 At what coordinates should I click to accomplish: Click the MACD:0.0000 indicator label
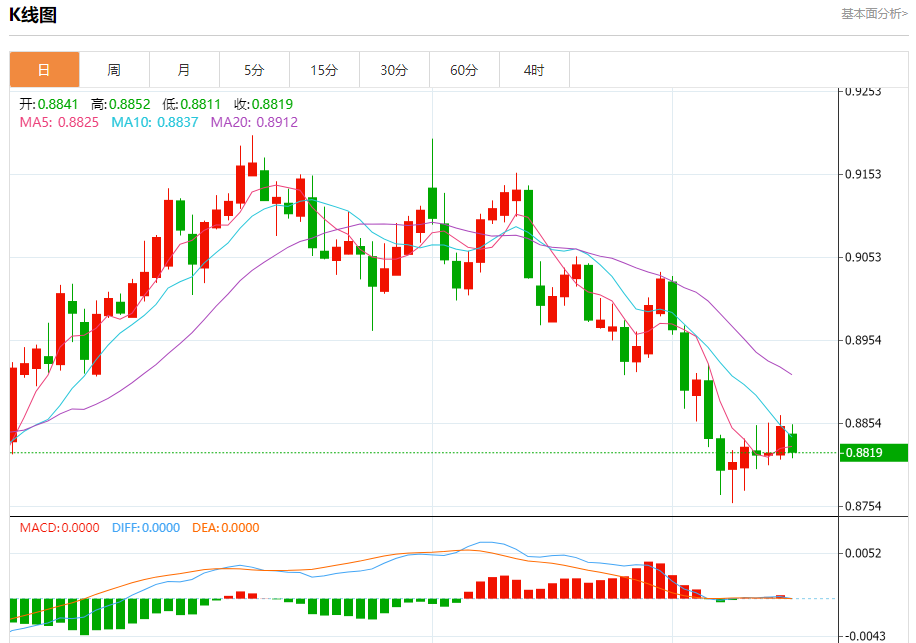[x=60, y=528]
